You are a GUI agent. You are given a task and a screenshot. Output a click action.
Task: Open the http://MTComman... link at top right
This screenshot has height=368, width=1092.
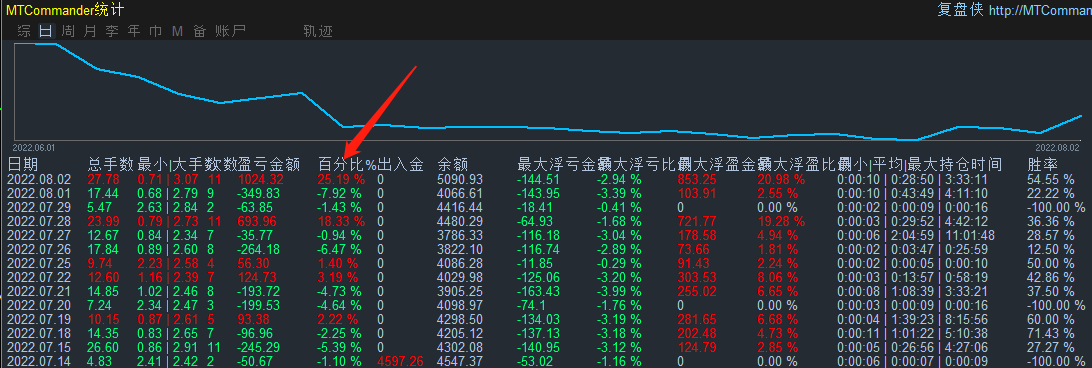pos(1040,10)
